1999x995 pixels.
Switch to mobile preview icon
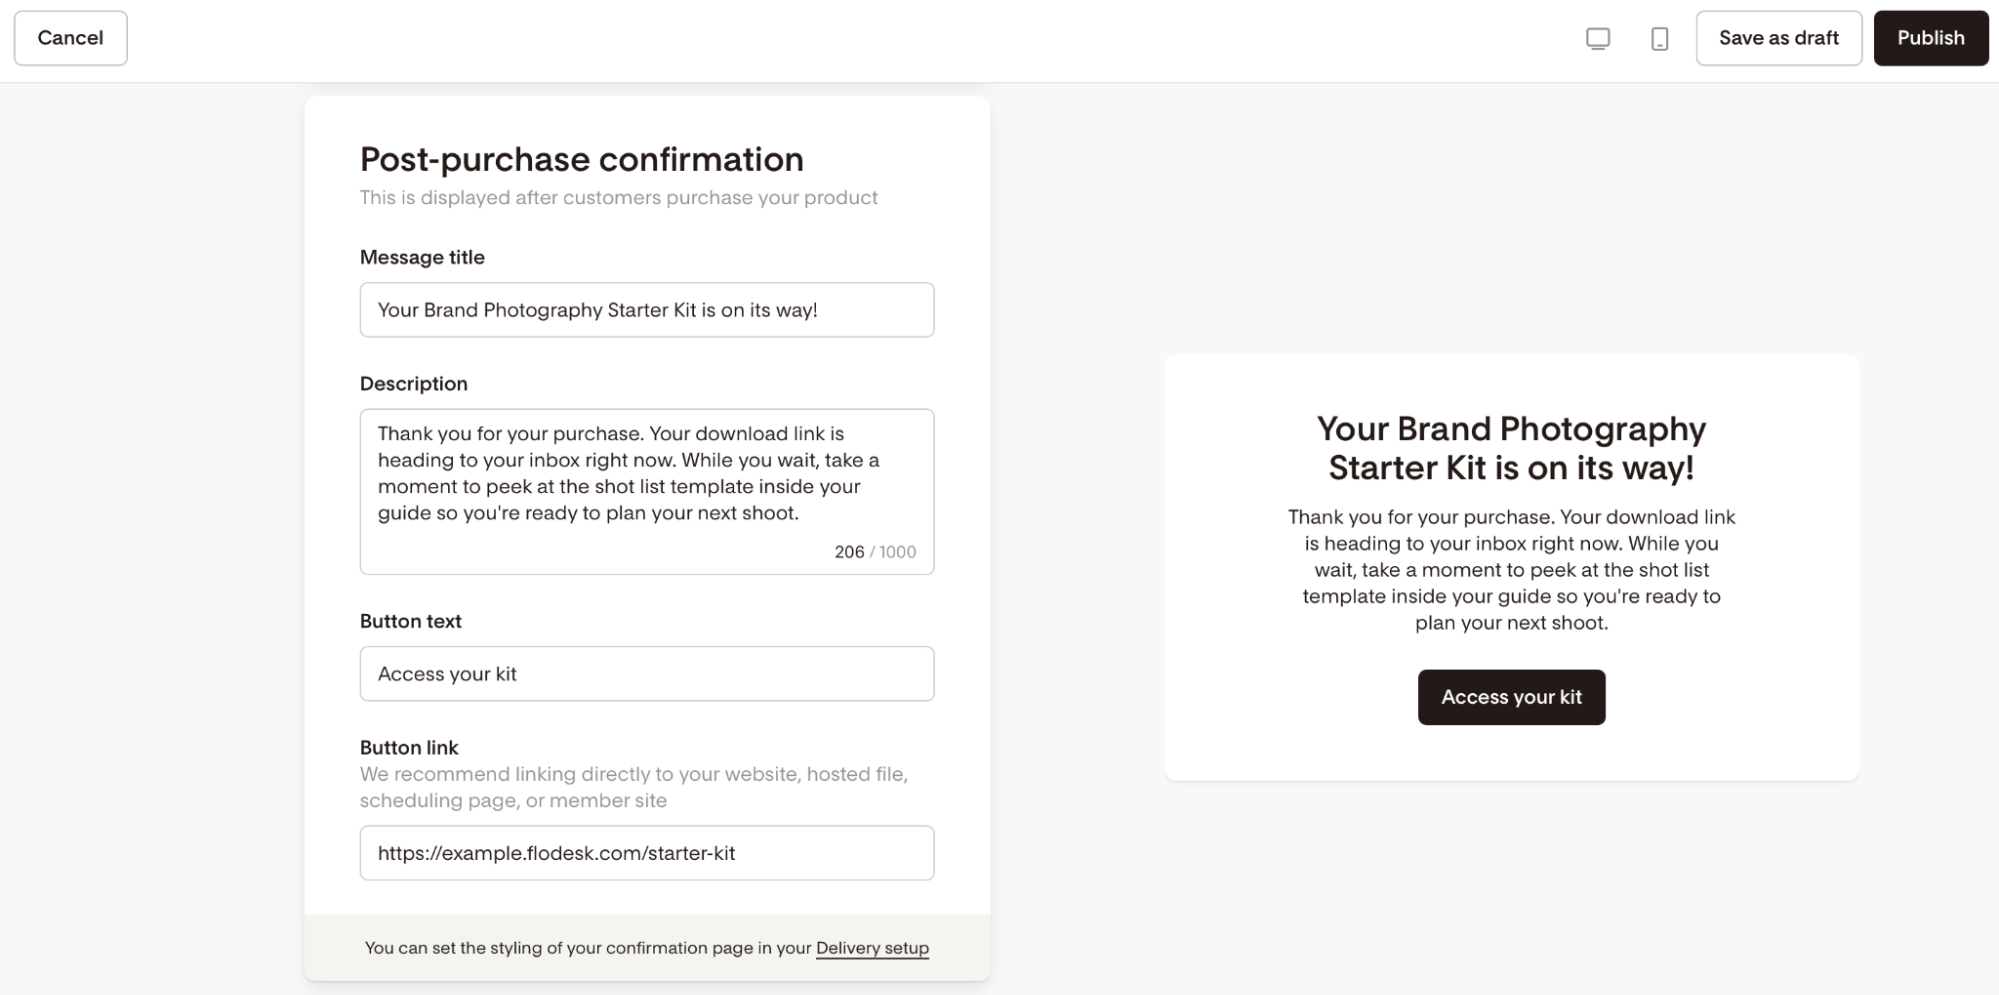tap(1660, 39)
